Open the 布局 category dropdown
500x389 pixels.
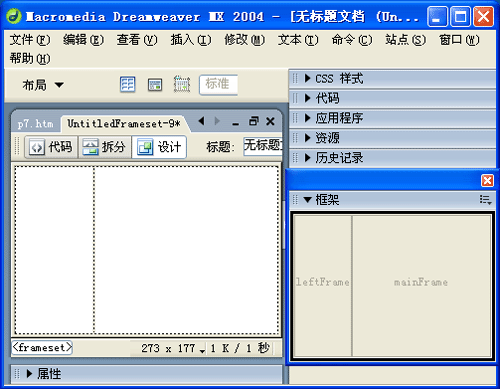[x=43, y=85]
